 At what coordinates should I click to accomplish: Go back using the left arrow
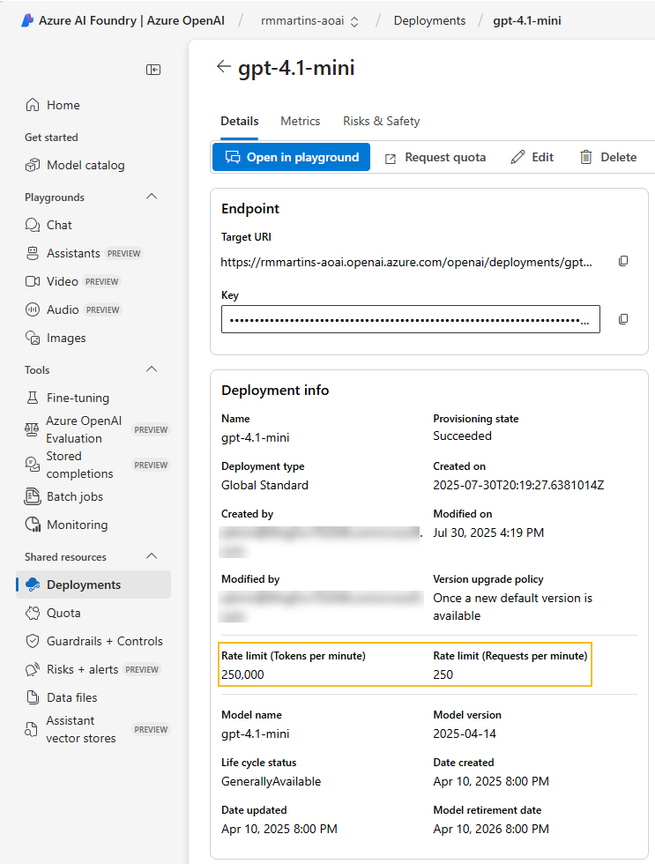pos(223,67)
